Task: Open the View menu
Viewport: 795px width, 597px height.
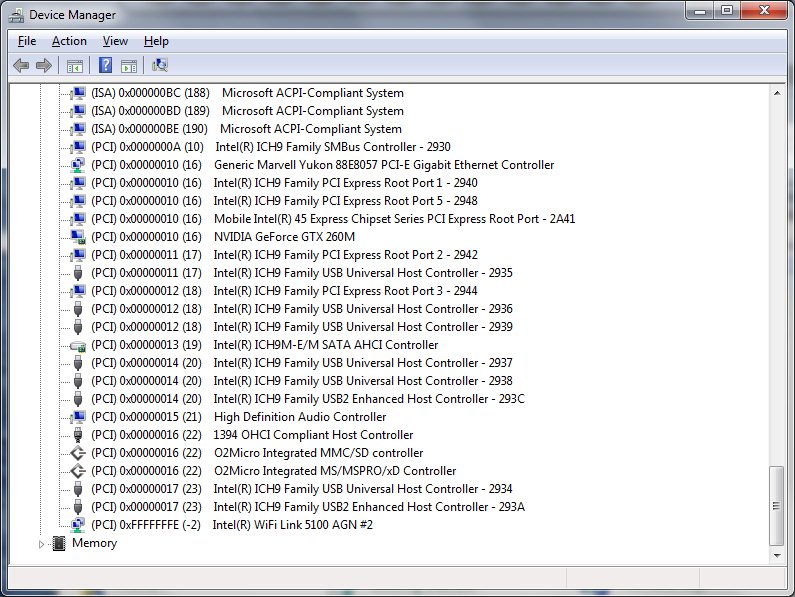Action: pyautogui.click(x=115, y=41)
